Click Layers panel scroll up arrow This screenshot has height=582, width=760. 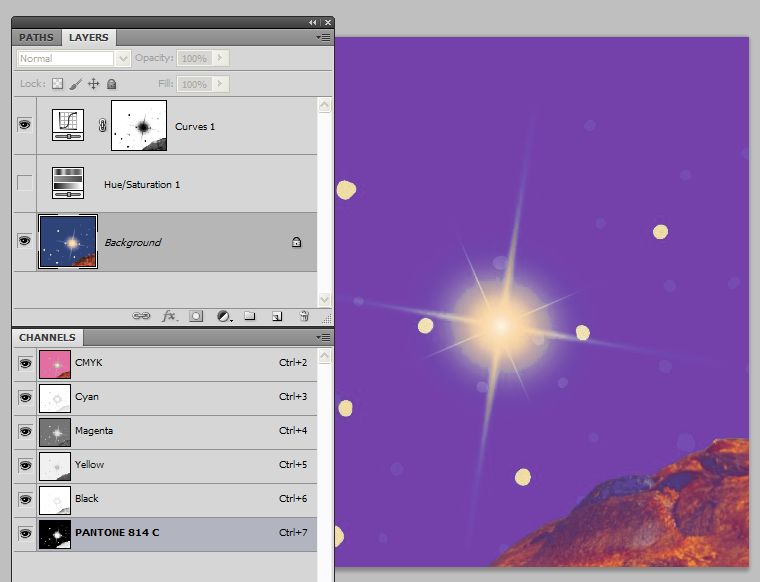coord(324,105)
